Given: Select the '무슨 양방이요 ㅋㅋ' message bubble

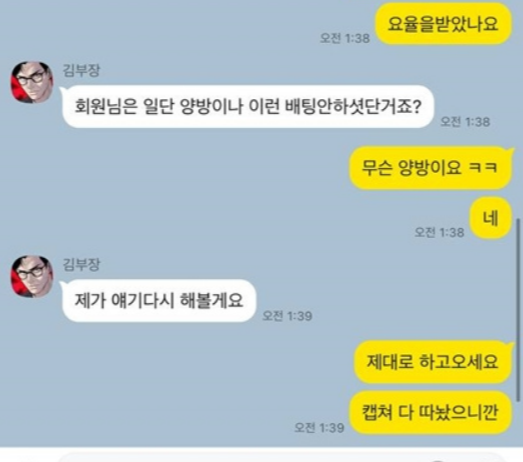Looking at the screenshot, I should [x=431, y=168].
